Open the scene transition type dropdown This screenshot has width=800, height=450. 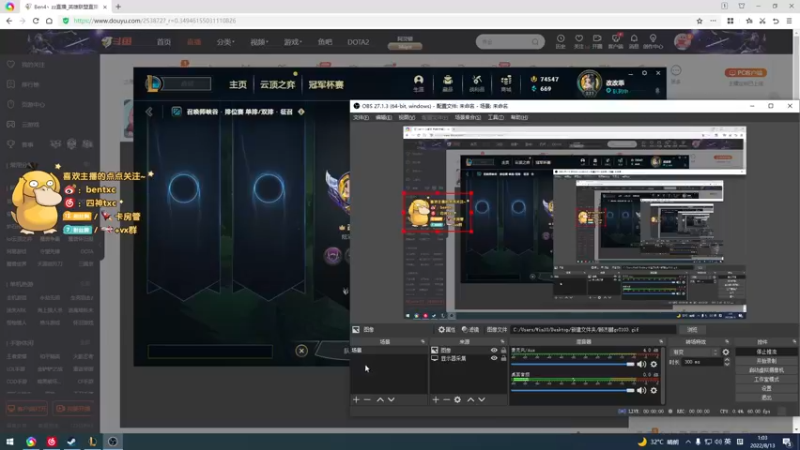695,352
